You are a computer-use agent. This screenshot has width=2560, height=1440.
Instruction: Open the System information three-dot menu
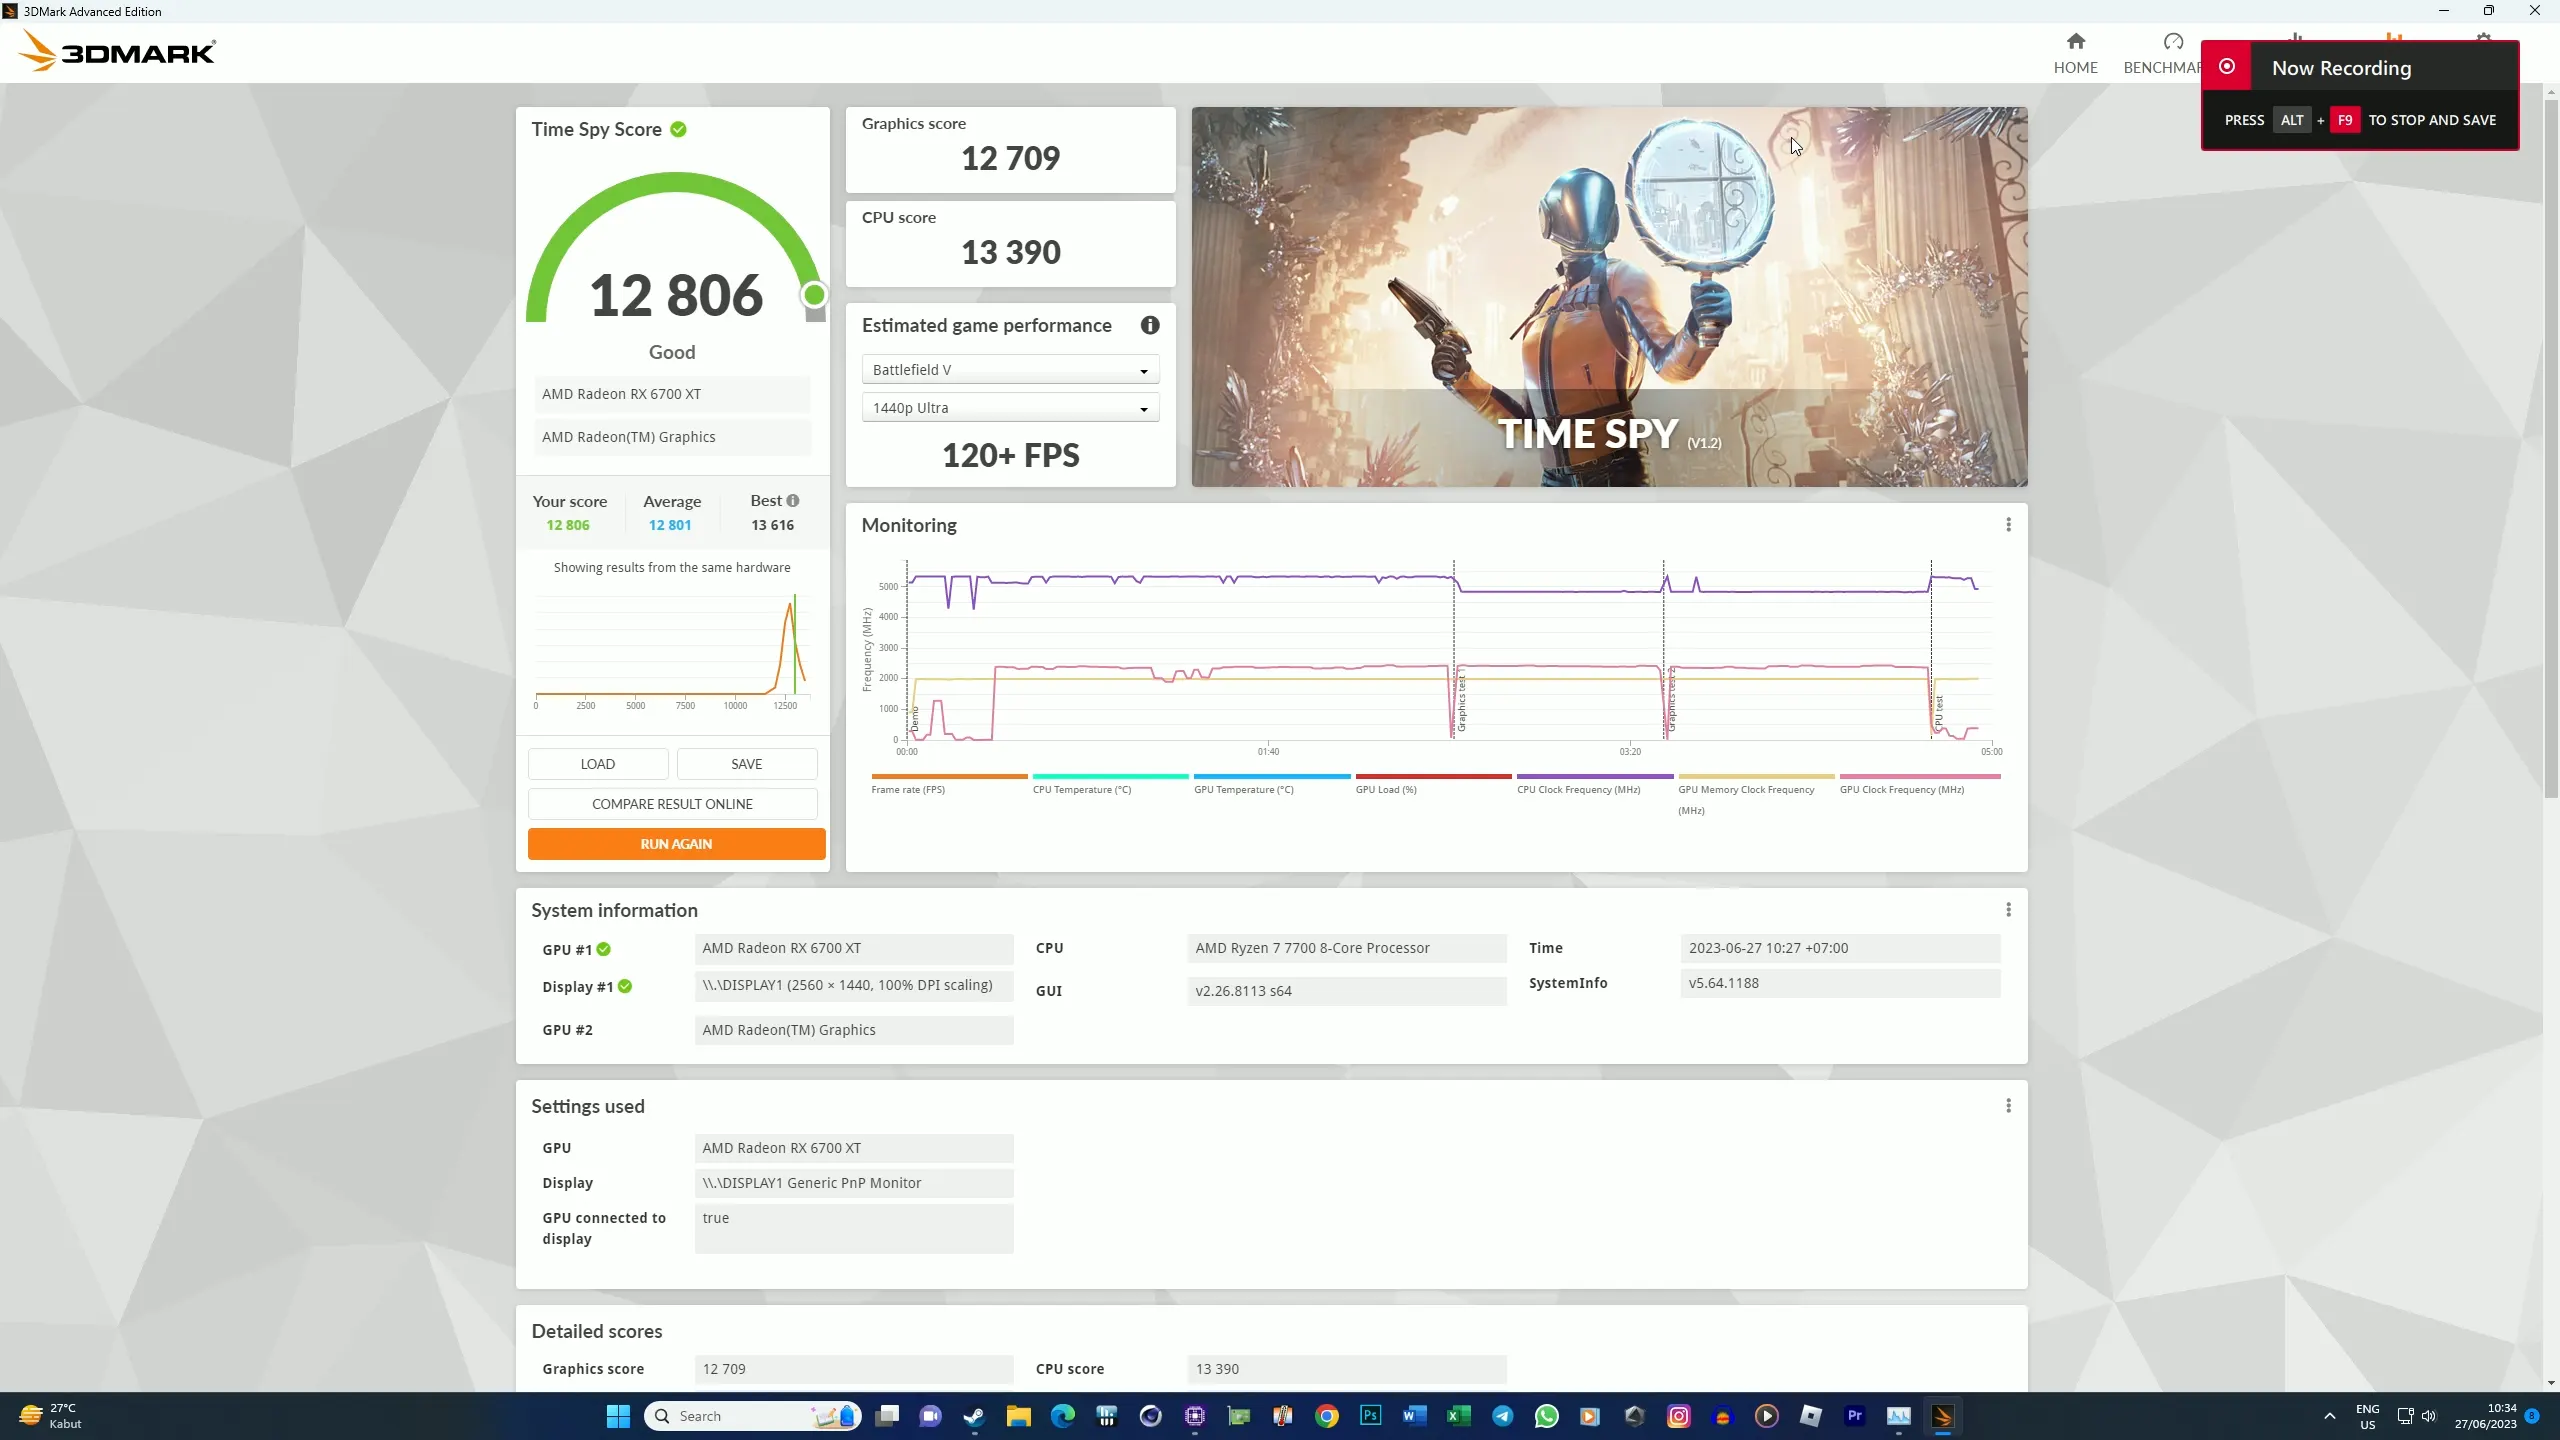[2008, 910]
